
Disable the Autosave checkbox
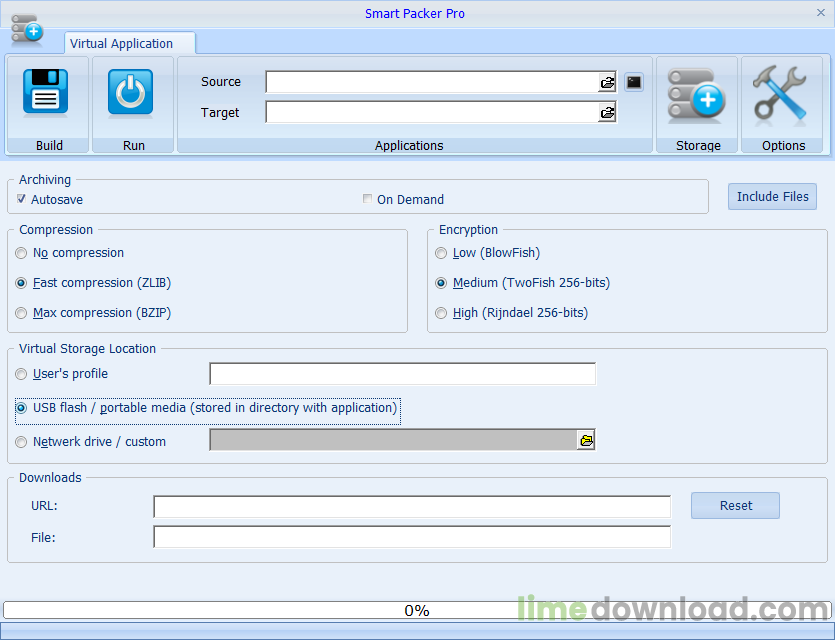click(x=21, y=198)
